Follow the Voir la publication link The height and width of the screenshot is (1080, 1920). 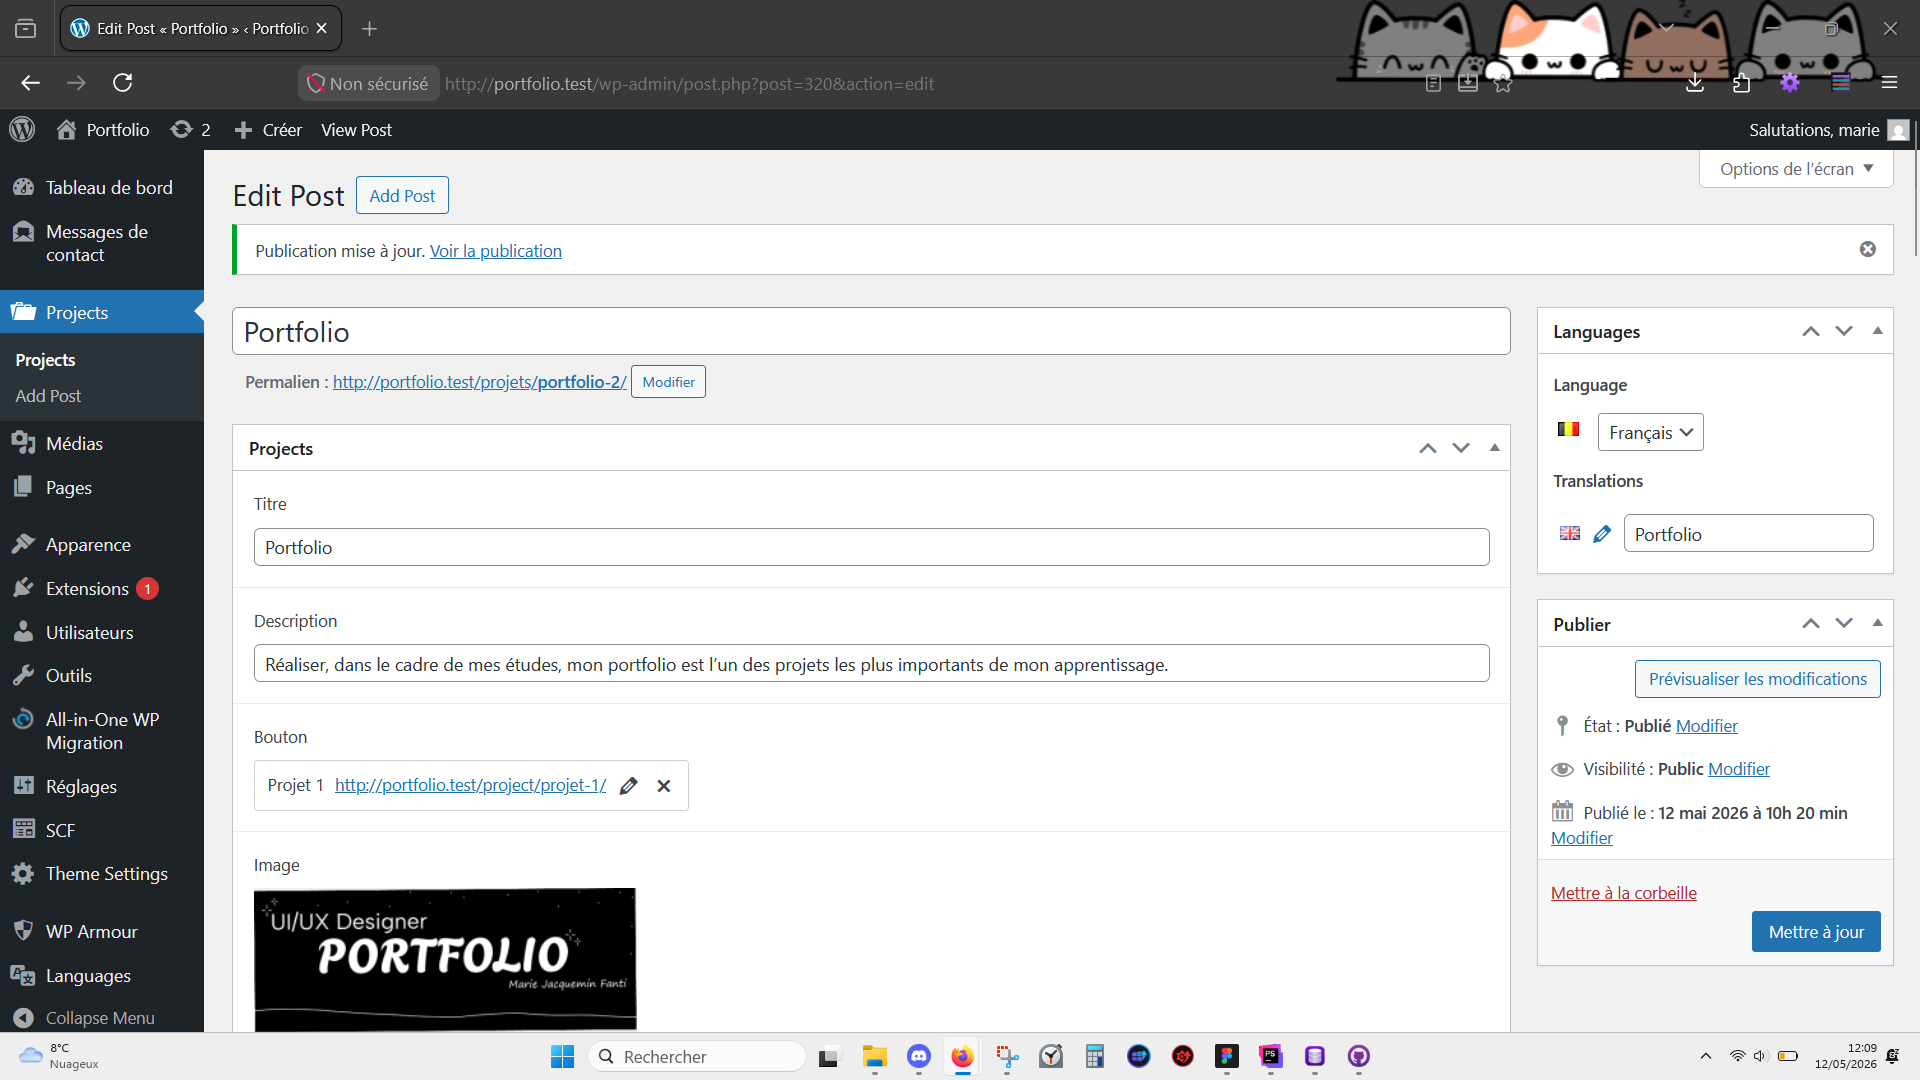(496, 251)
